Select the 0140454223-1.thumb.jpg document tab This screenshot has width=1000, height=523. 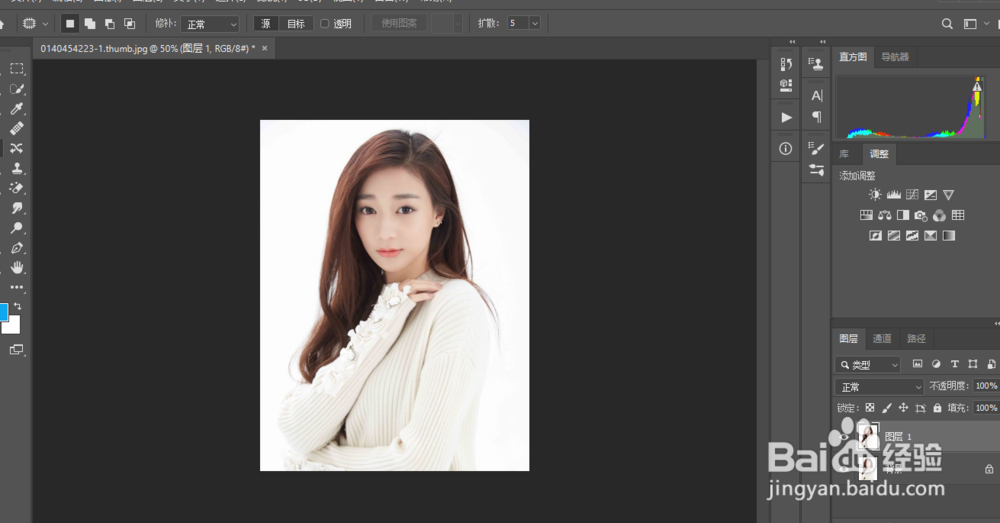pyautogui.click(x=147, y=48)
